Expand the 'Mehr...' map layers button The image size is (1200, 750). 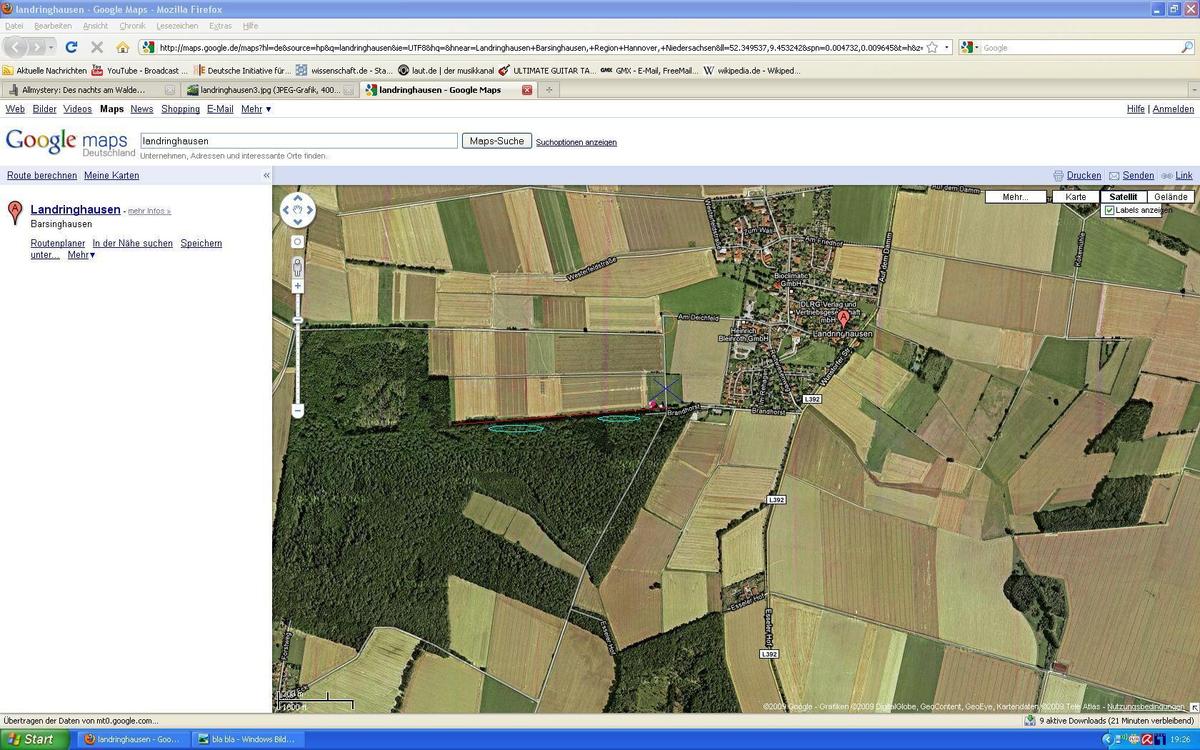pos(1015,197)
